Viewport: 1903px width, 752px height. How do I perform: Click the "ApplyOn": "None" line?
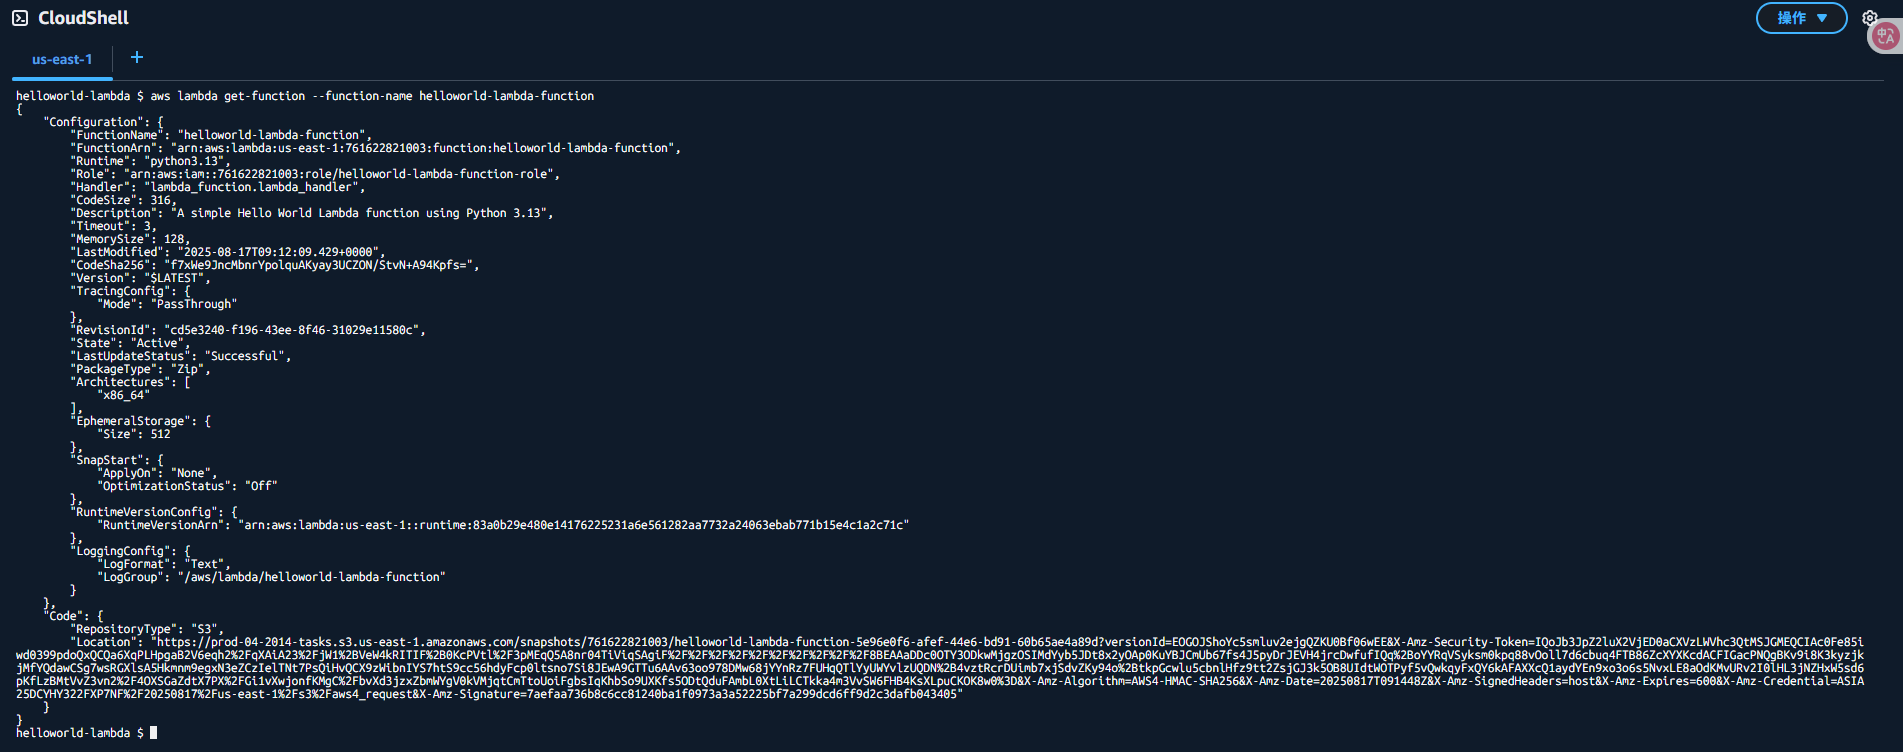(157, 473)
